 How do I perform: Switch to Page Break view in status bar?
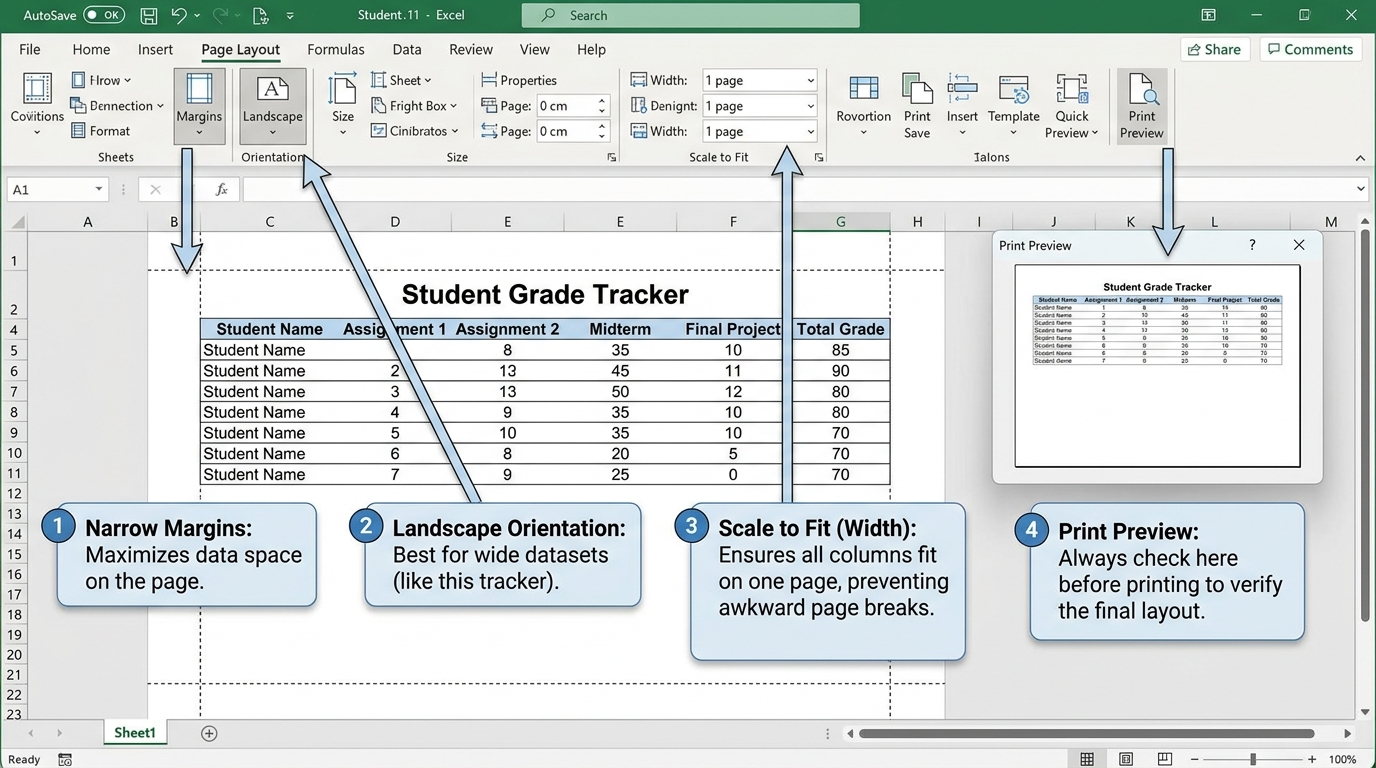click(x=1163, y=759)
